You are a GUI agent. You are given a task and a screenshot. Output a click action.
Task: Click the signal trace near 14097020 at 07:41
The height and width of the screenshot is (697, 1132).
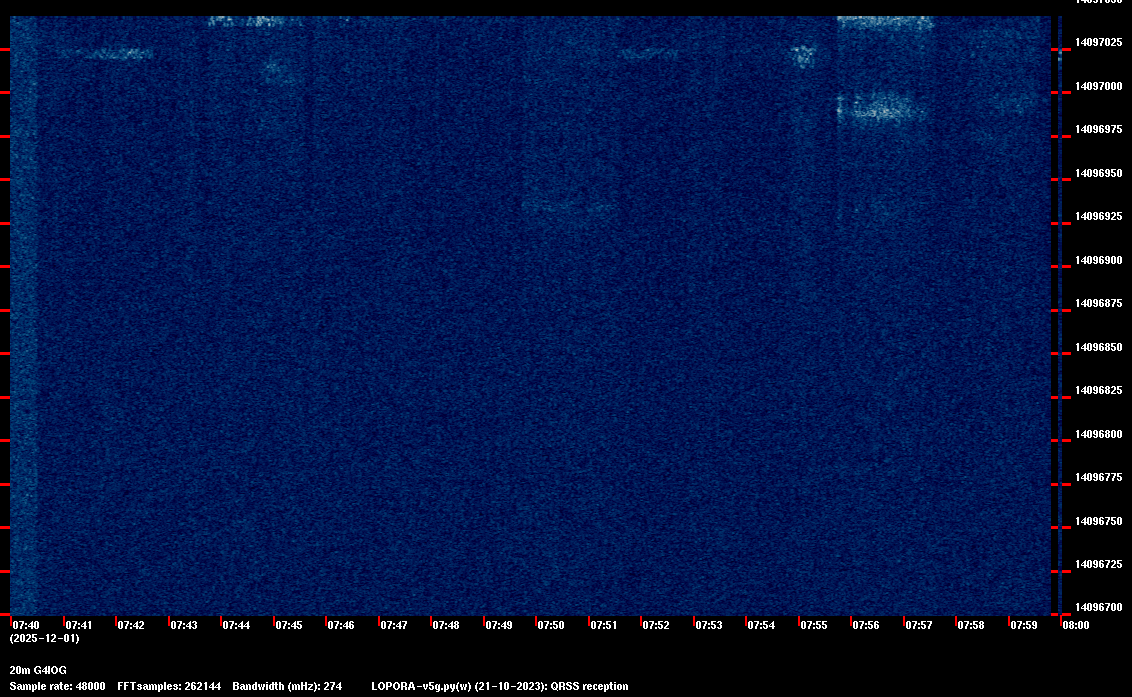tap(105, 53)
